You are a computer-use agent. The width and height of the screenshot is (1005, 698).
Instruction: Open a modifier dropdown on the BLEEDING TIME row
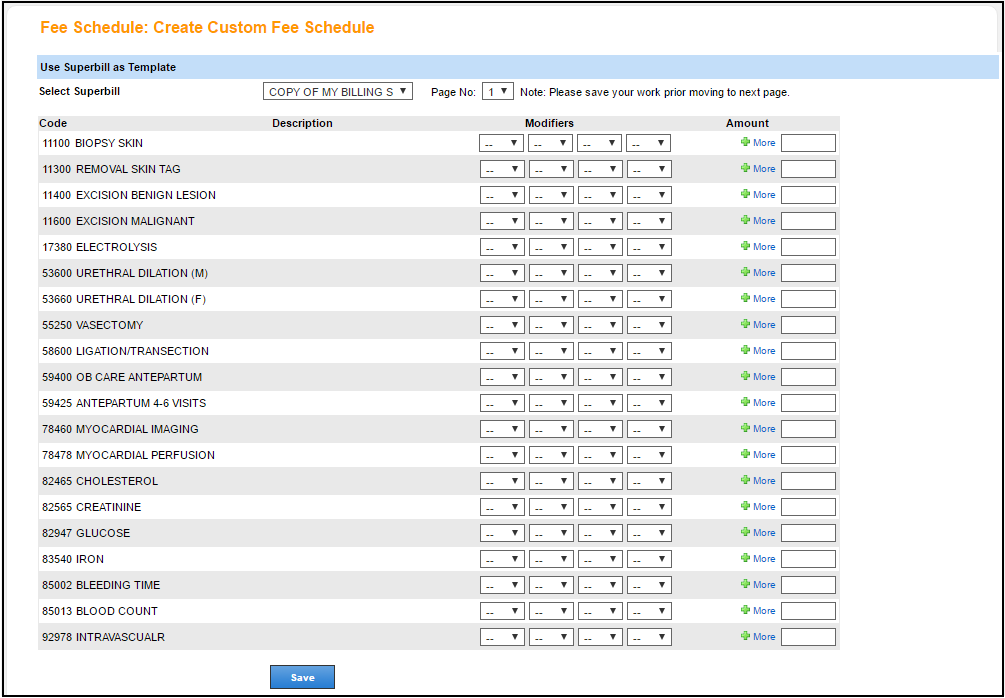coord(502,584)
